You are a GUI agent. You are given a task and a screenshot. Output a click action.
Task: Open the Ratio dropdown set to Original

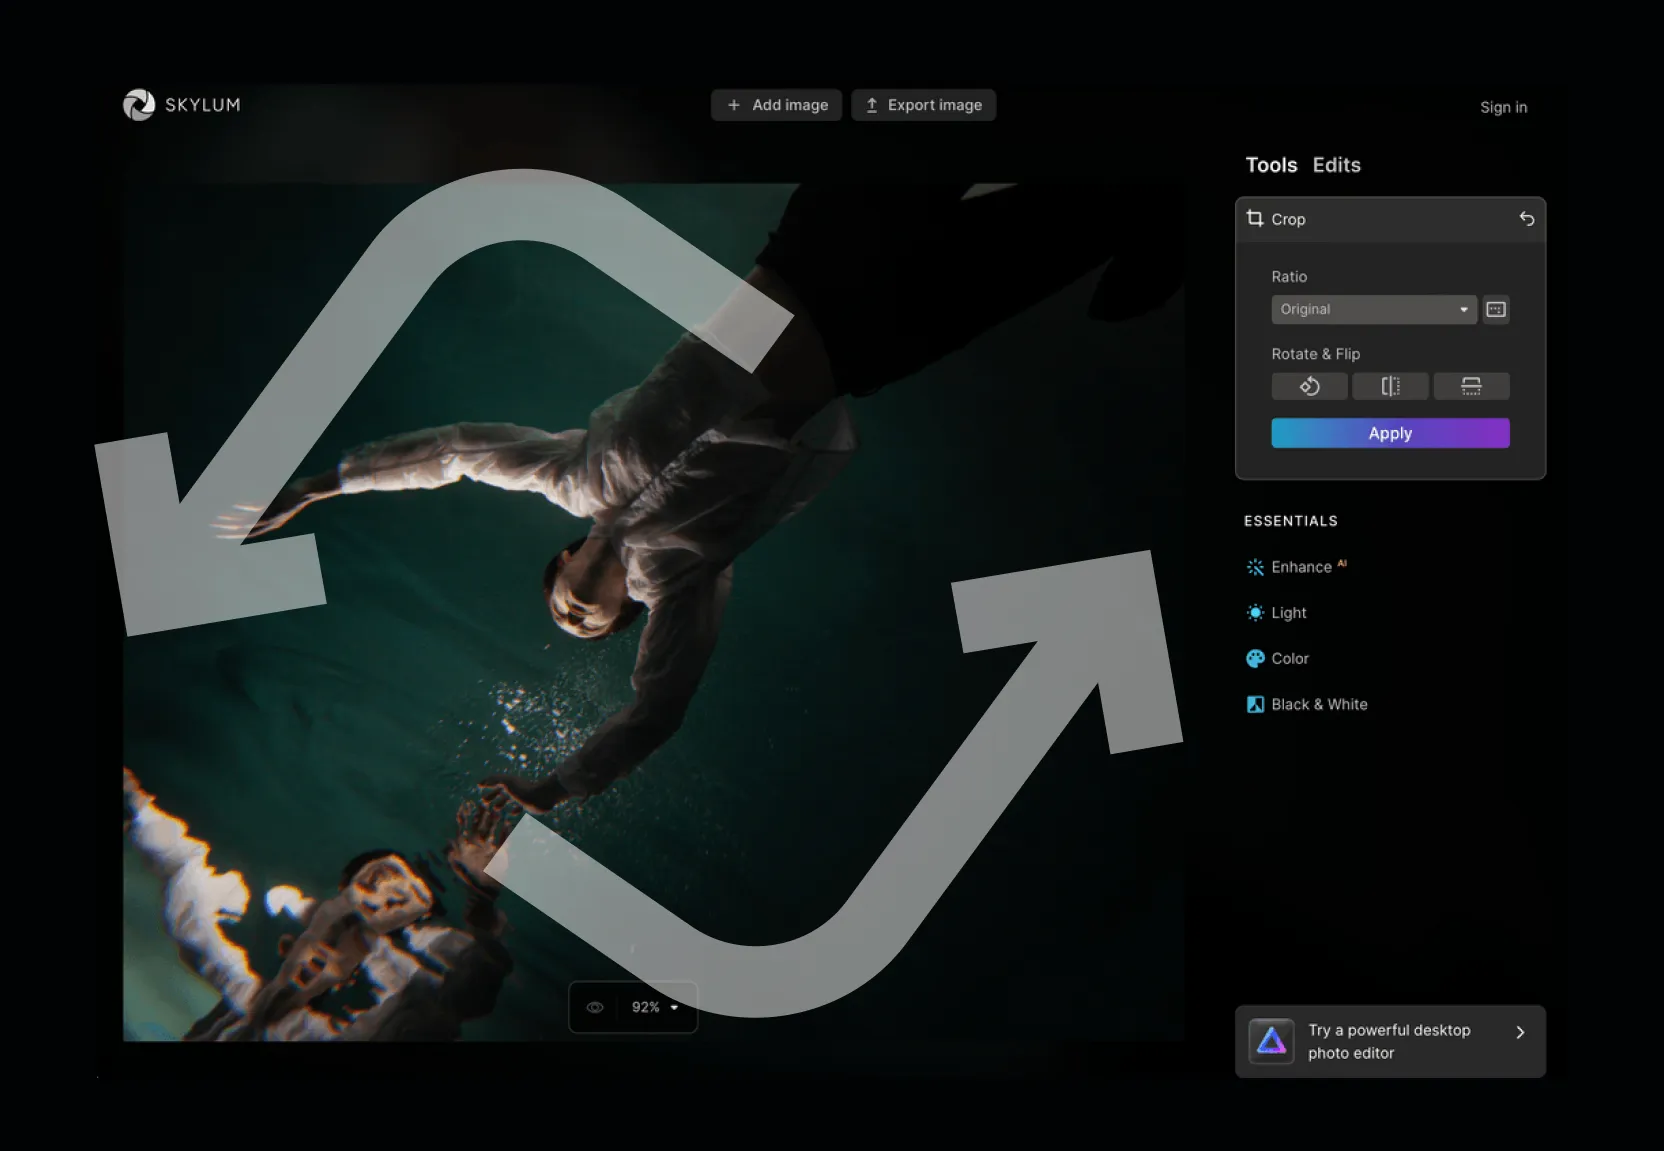pyautogui.click(x=1374, y=309)
